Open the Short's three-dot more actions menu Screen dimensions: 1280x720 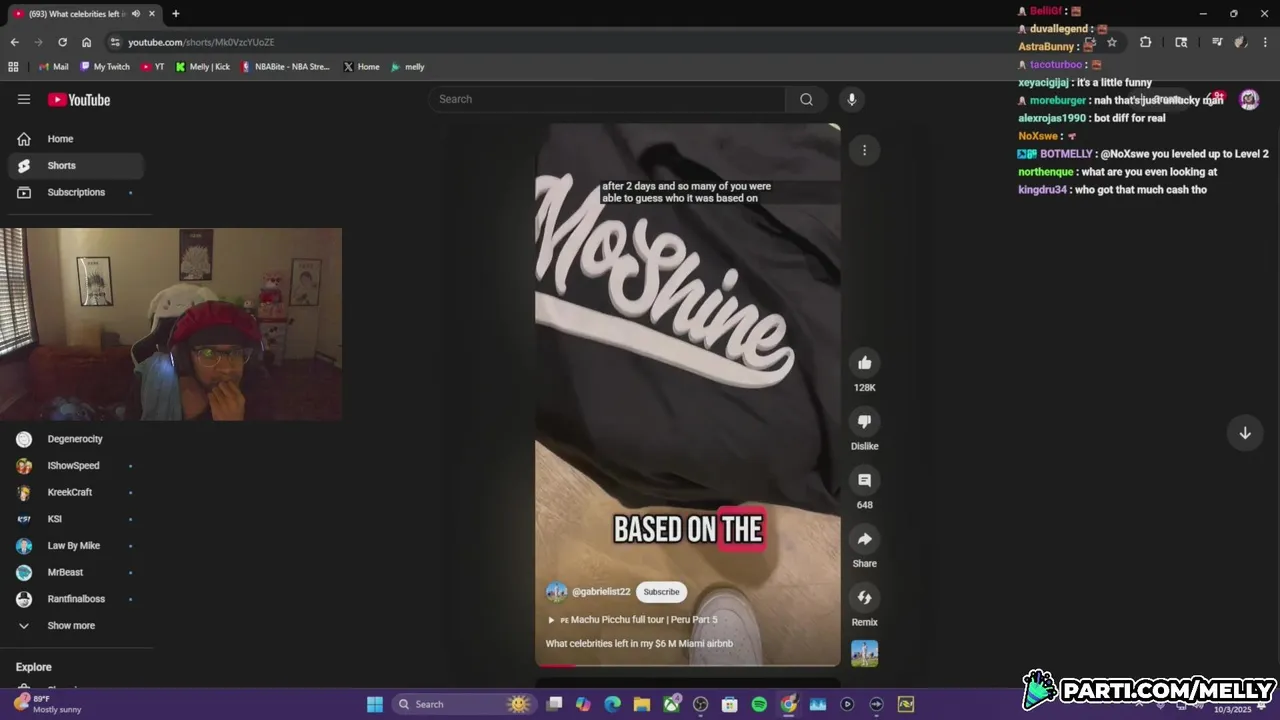click(864, 150)
